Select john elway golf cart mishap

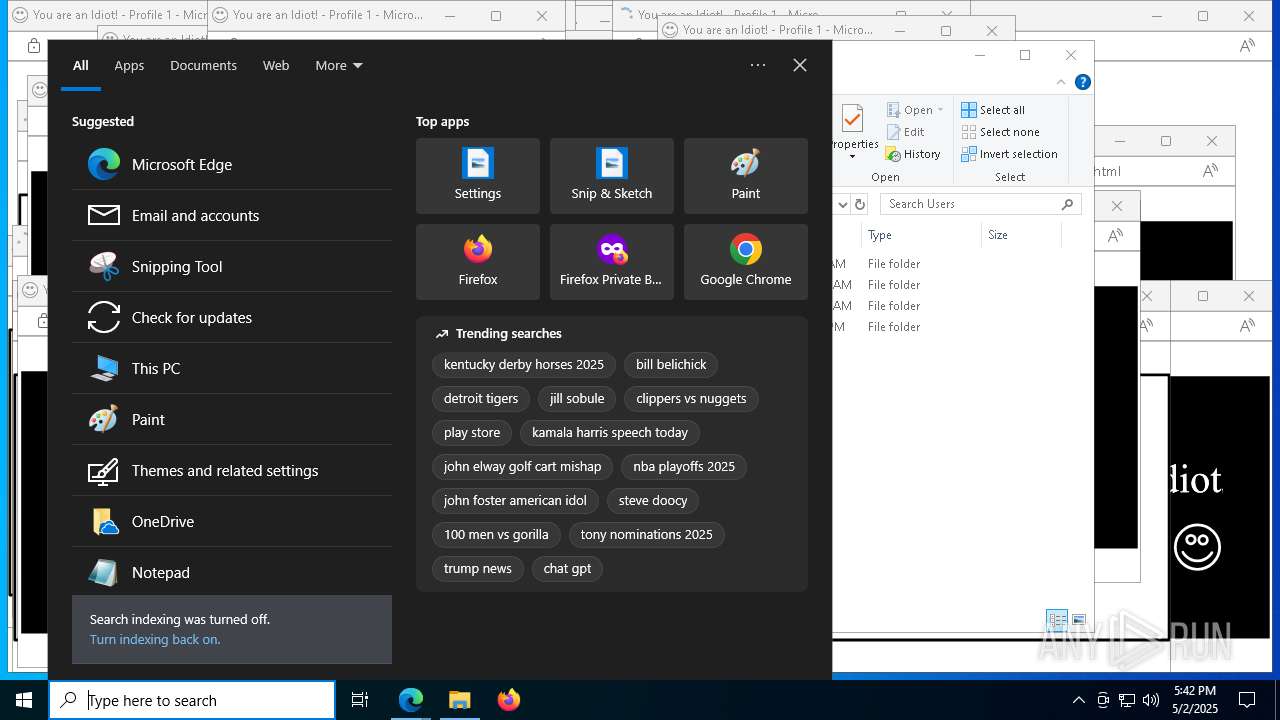[x=523, y=467]
